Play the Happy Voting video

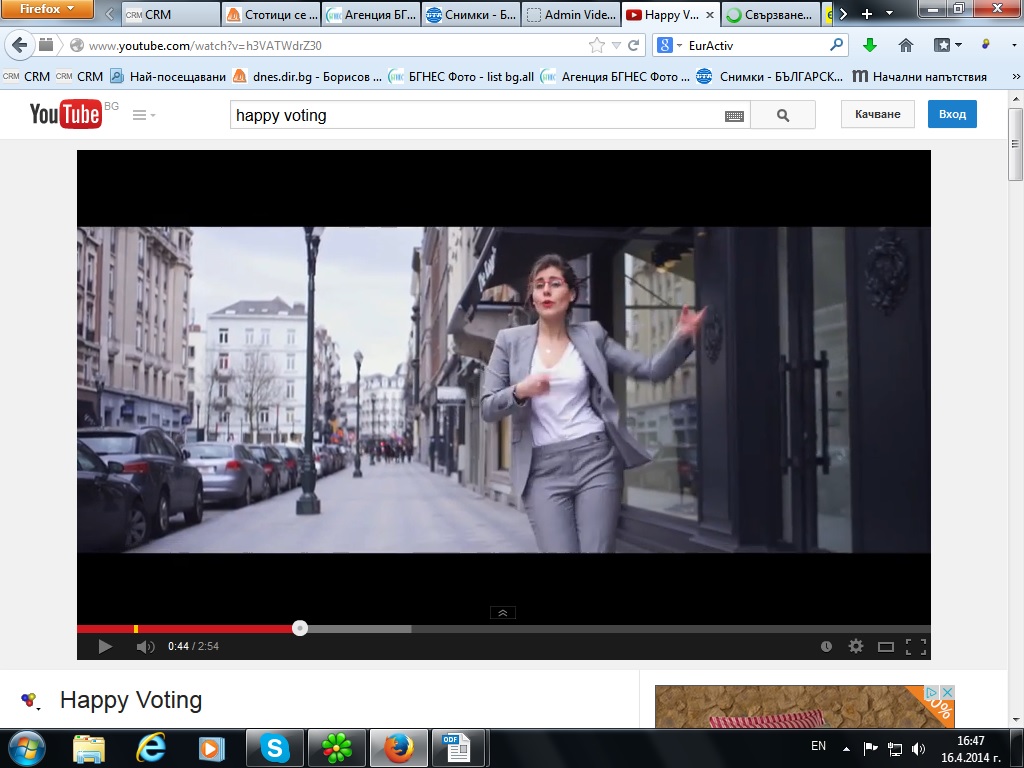[105, 647]
